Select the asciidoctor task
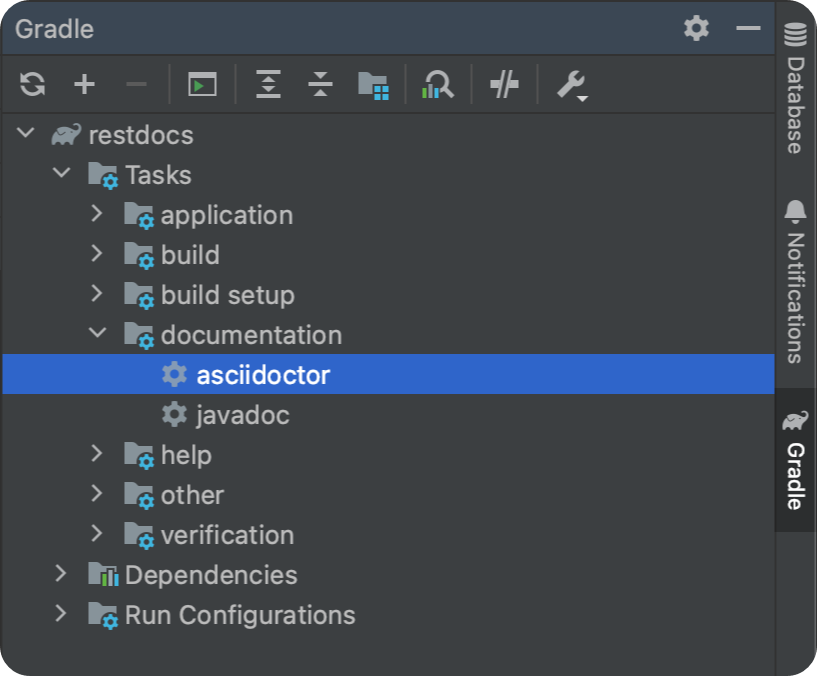Image resolution: width=817 pixels, height=676 pixels. (x=388, y=374)
